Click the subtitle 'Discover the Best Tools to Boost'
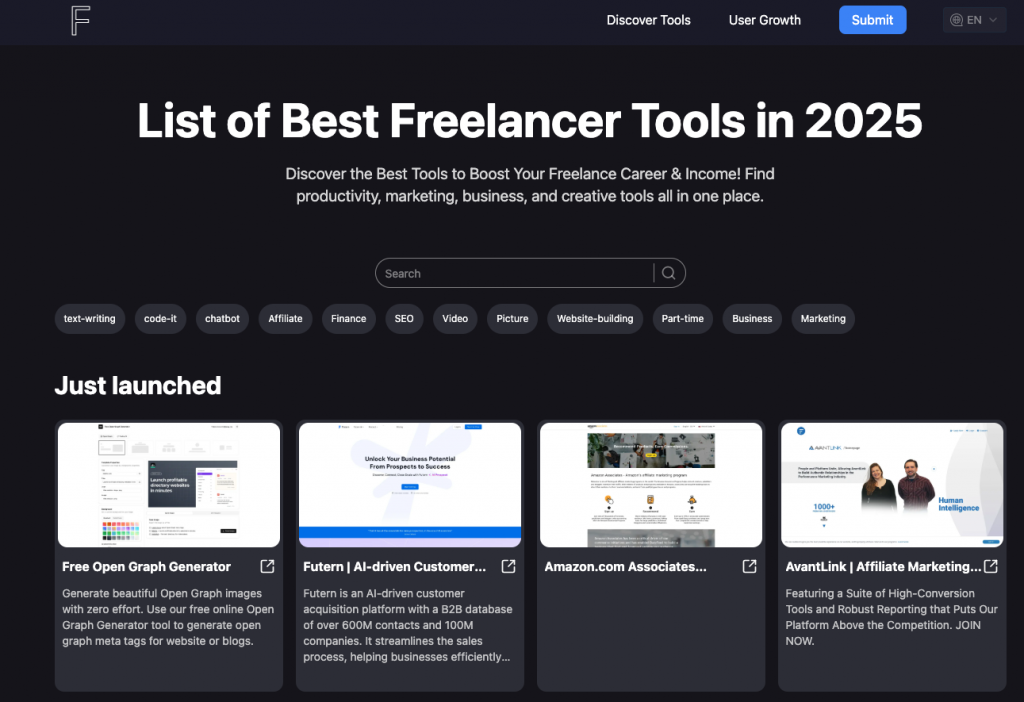1024x702 pixels. click(530, 185)
